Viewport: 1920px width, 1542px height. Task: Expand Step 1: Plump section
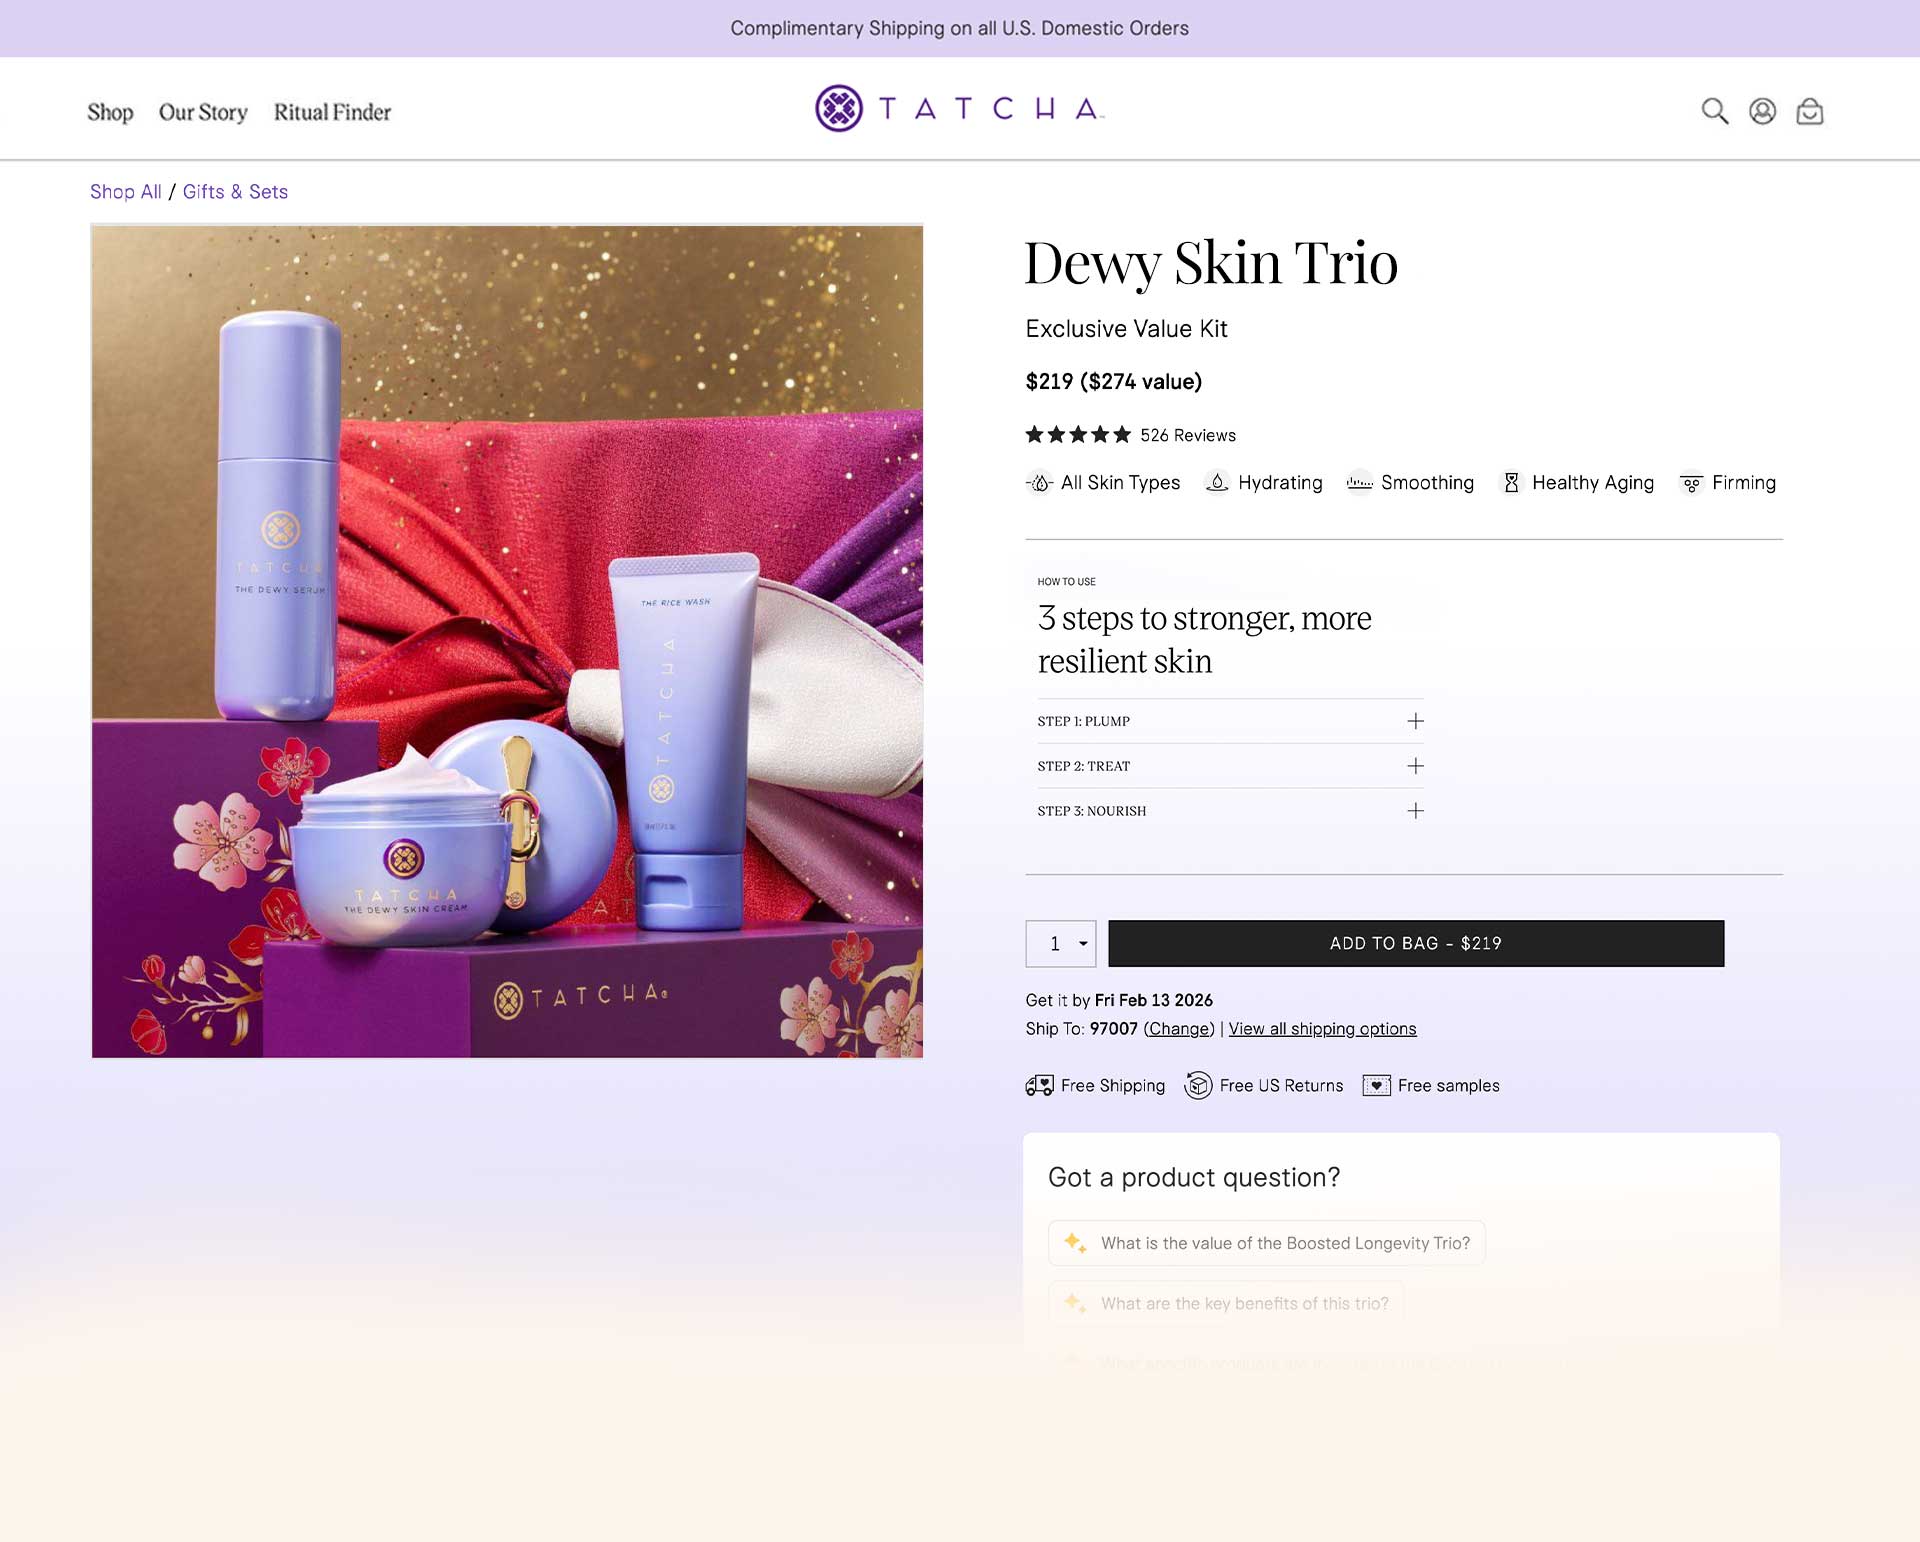click(x=1414, y=721)
